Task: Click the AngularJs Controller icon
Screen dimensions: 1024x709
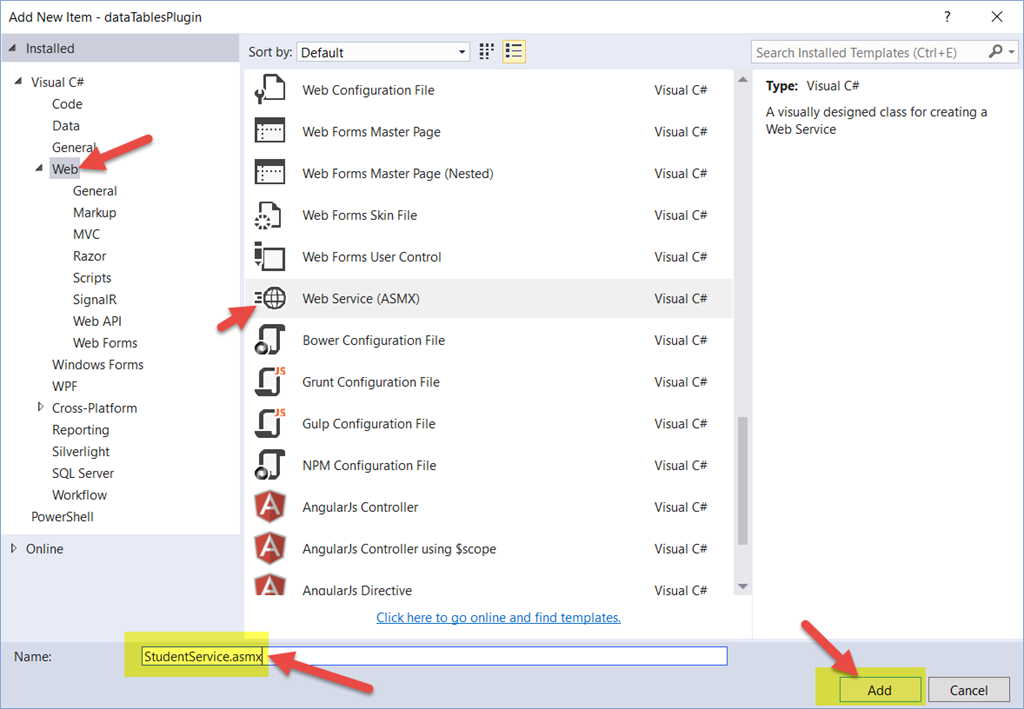Action: tap(270, 507)
